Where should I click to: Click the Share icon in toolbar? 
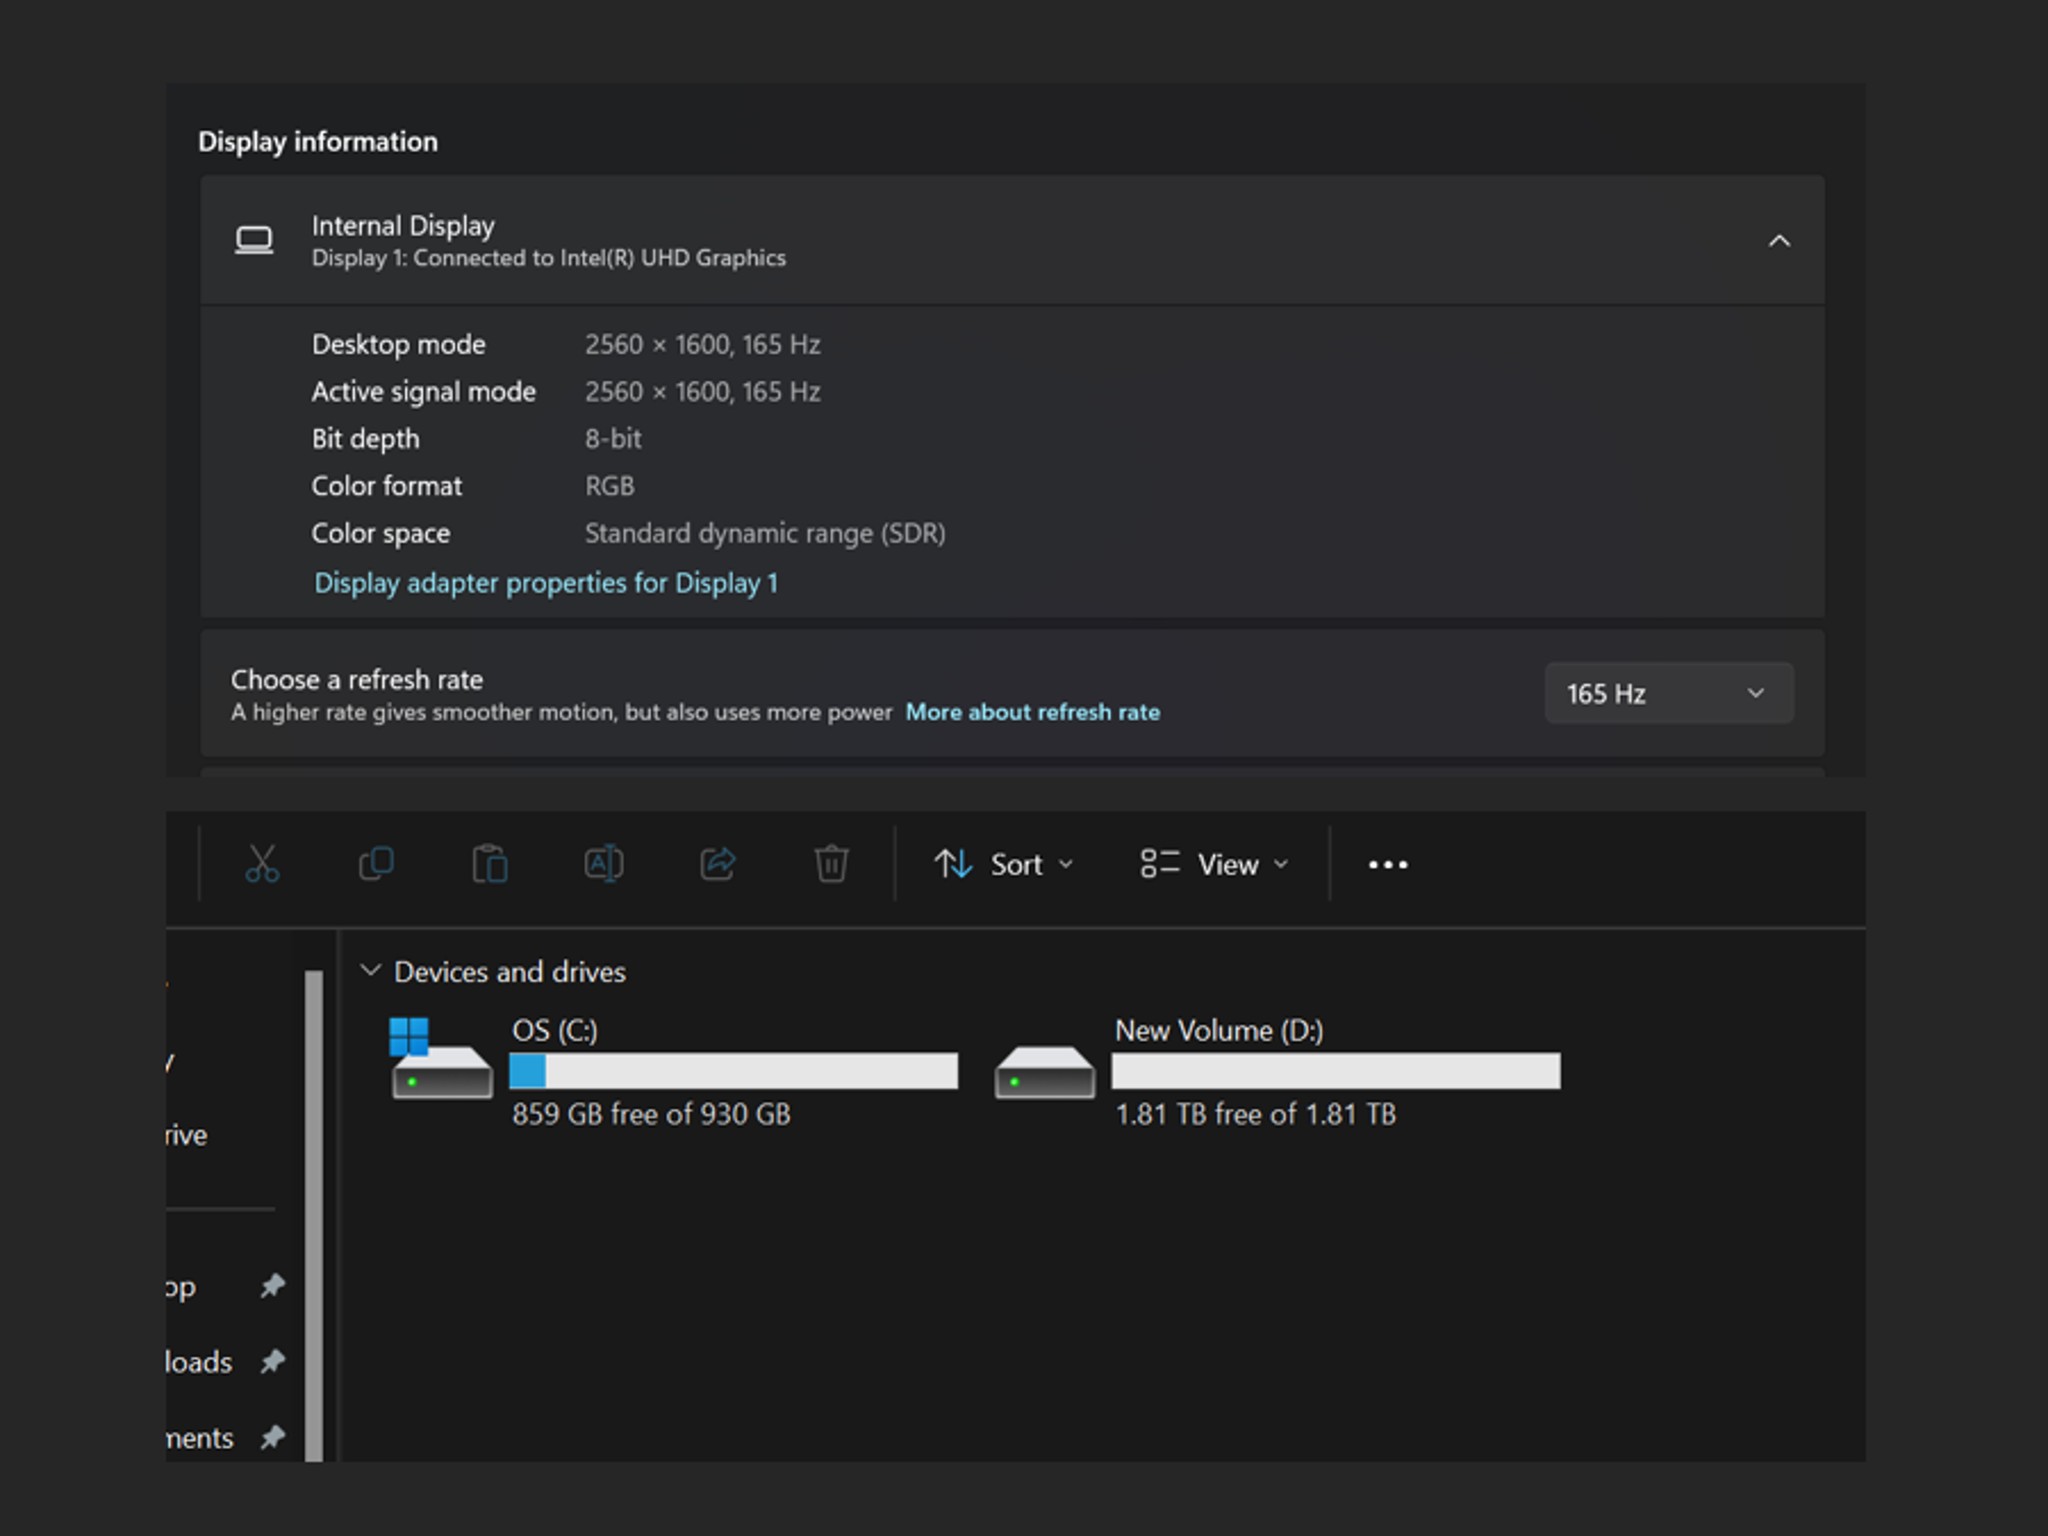pyautogui.click(x=718, y=864)
